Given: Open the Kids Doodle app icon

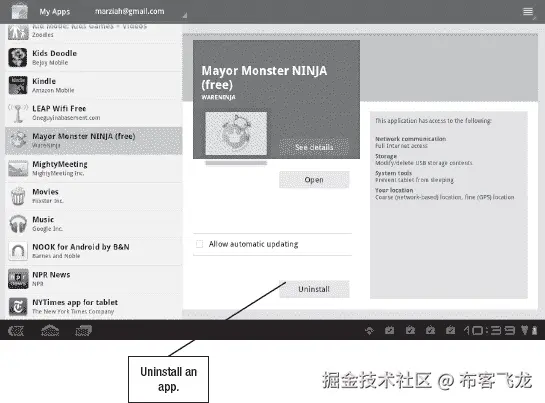Looking at the screenshot, I should (18, 57).
